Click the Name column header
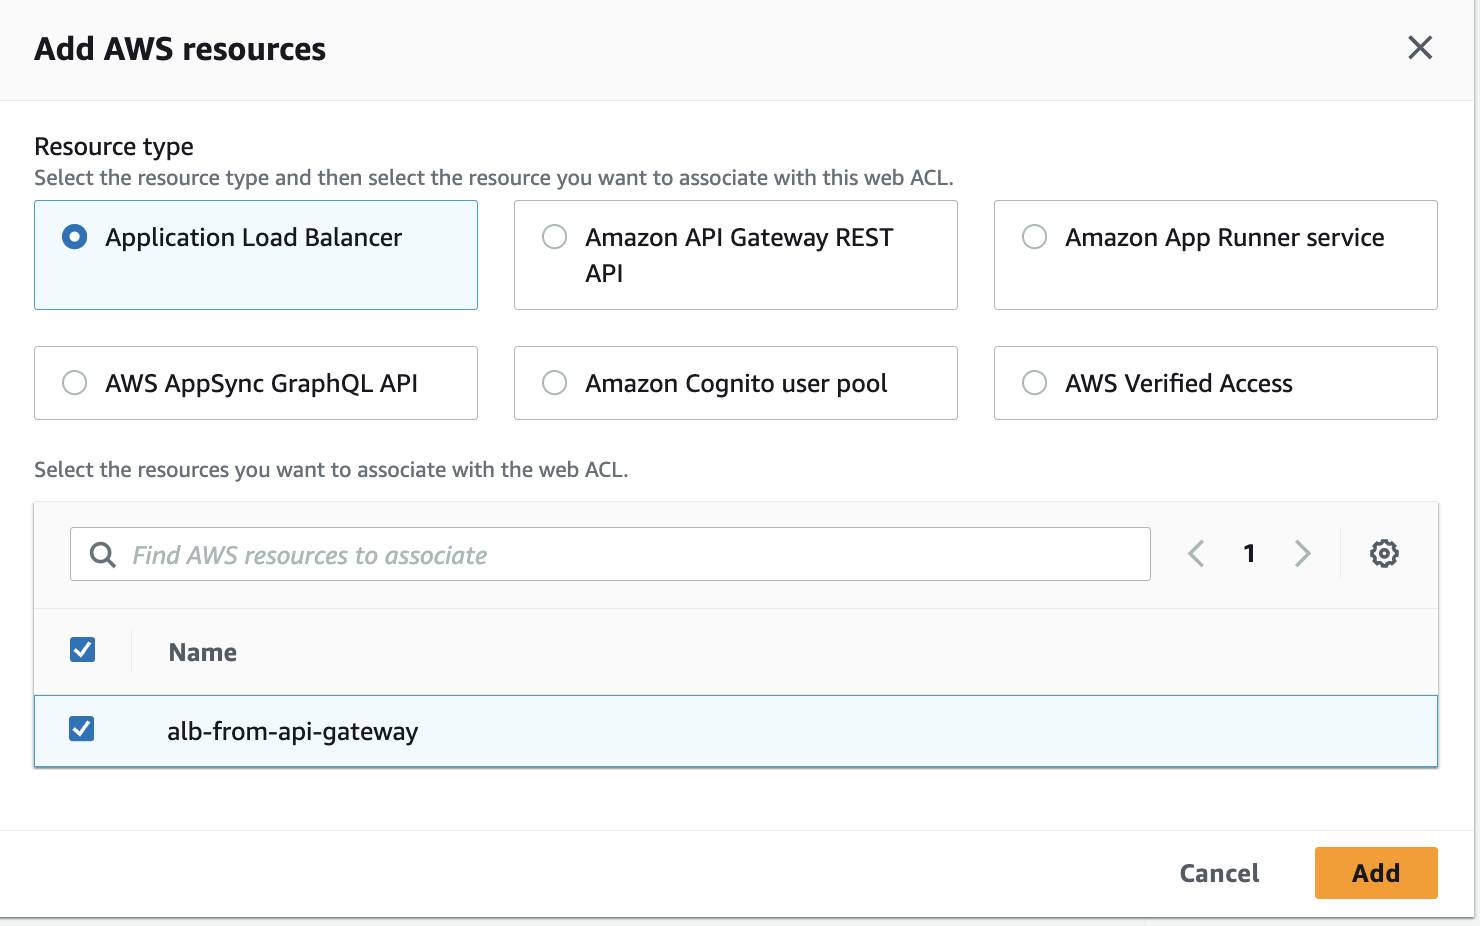The width and height of the screenshot is (1480, 926). click(x=202, y=651)
